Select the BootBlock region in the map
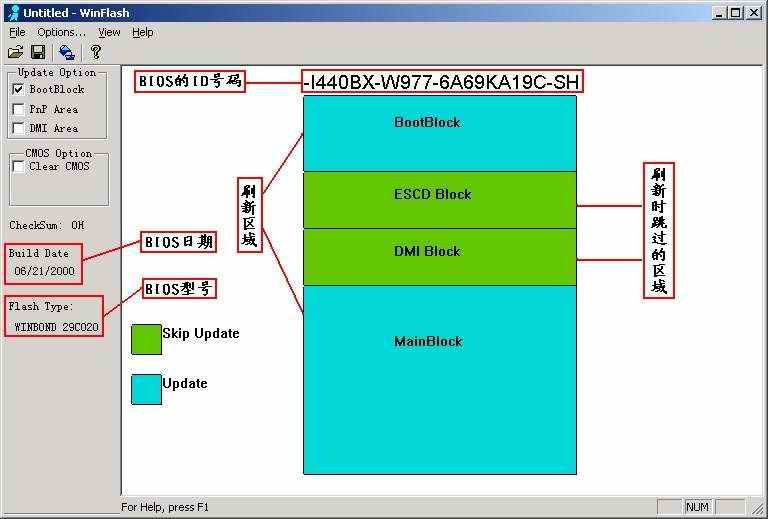Viewport: 768px width, 519px height. click(x=439, y=133)
